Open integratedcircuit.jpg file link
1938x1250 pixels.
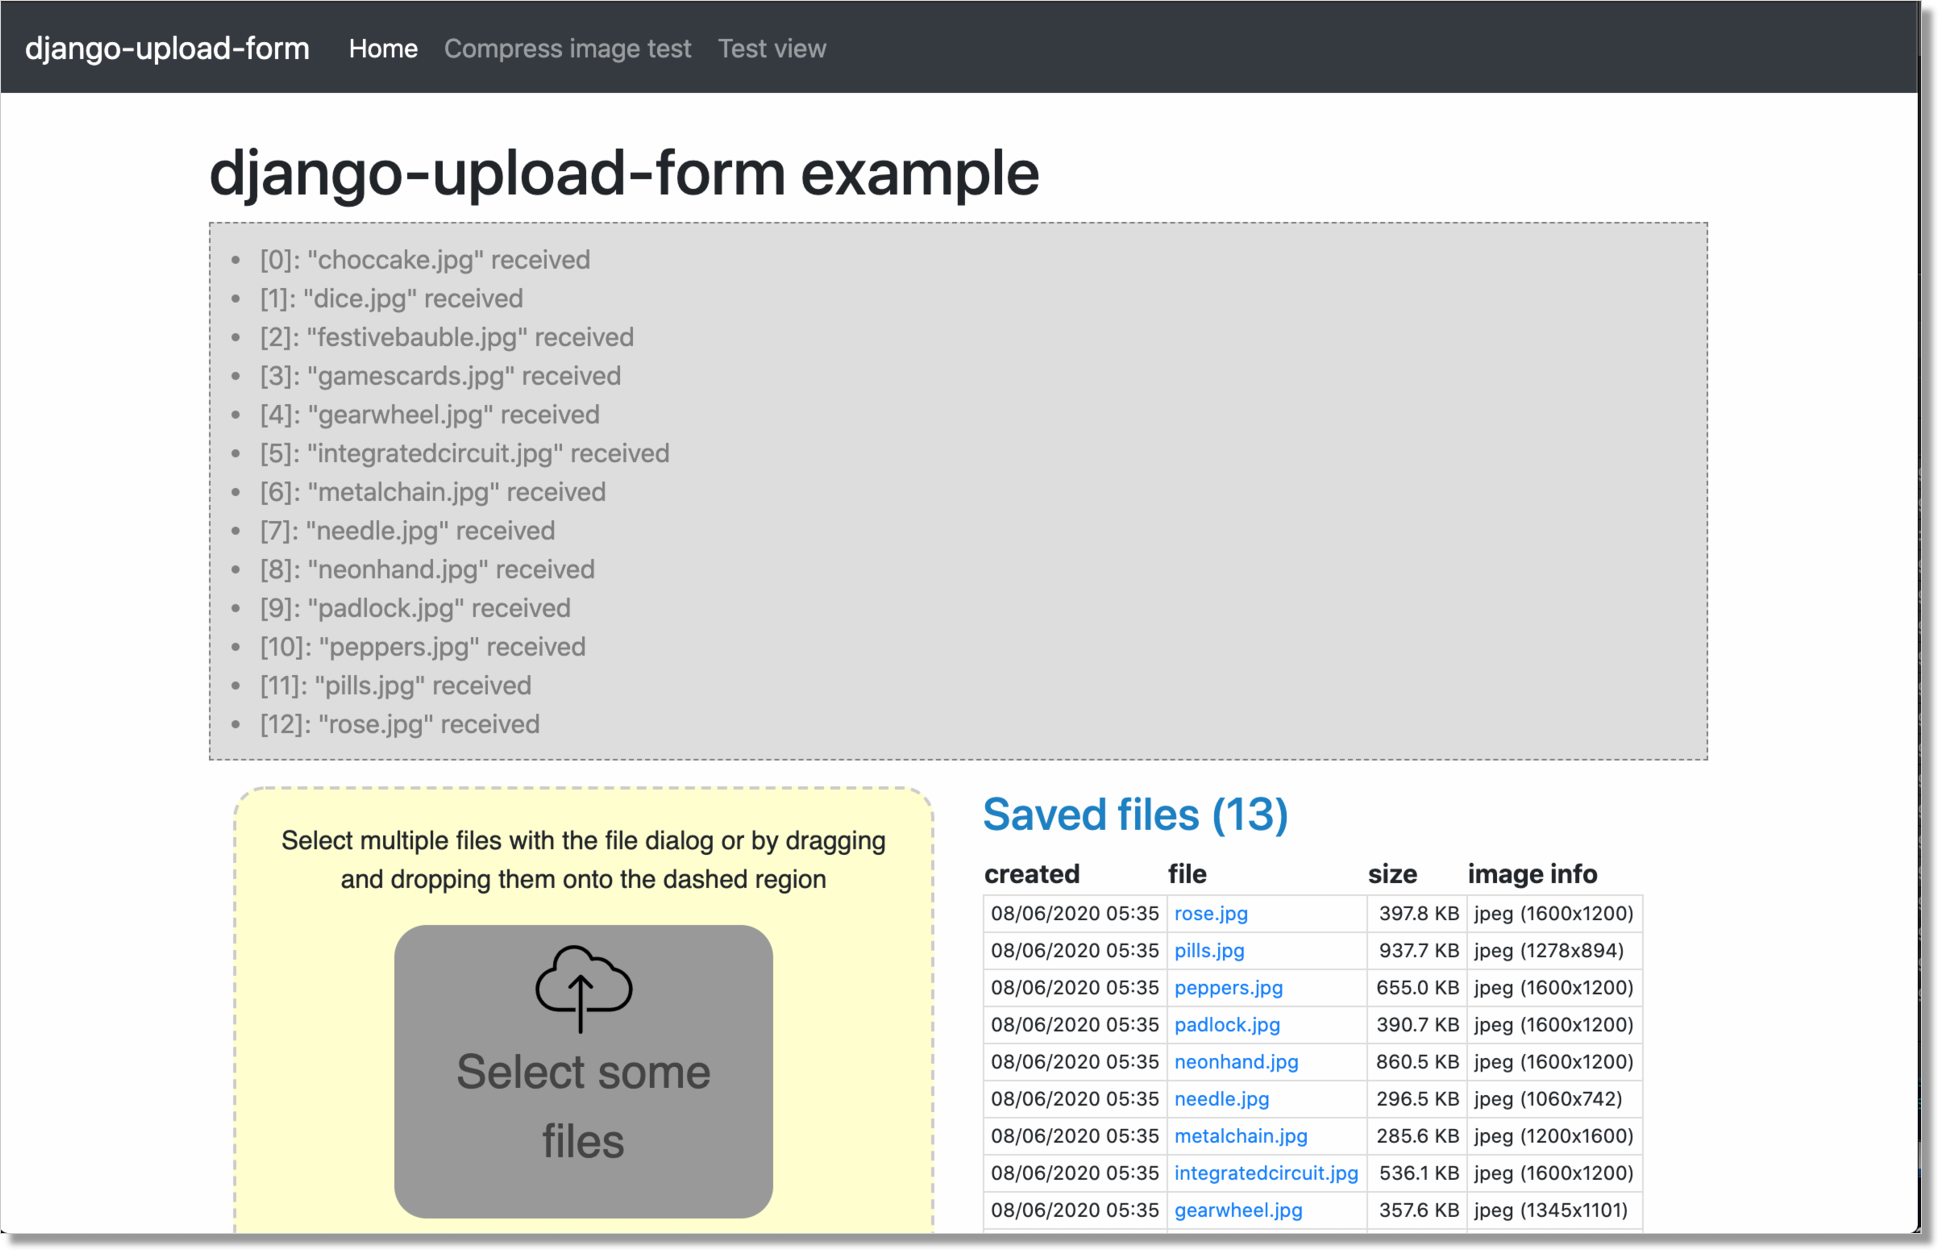[x=1265, y=1172]
